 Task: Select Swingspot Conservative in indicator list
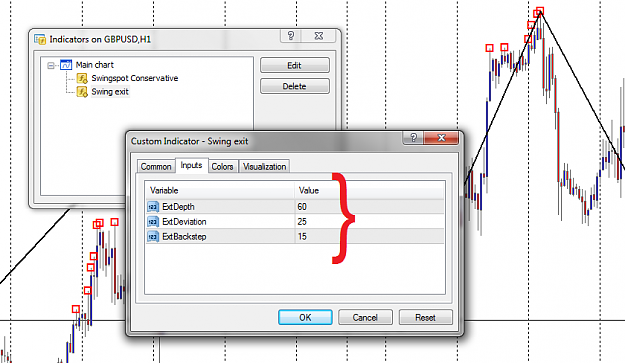click(135, 78)
